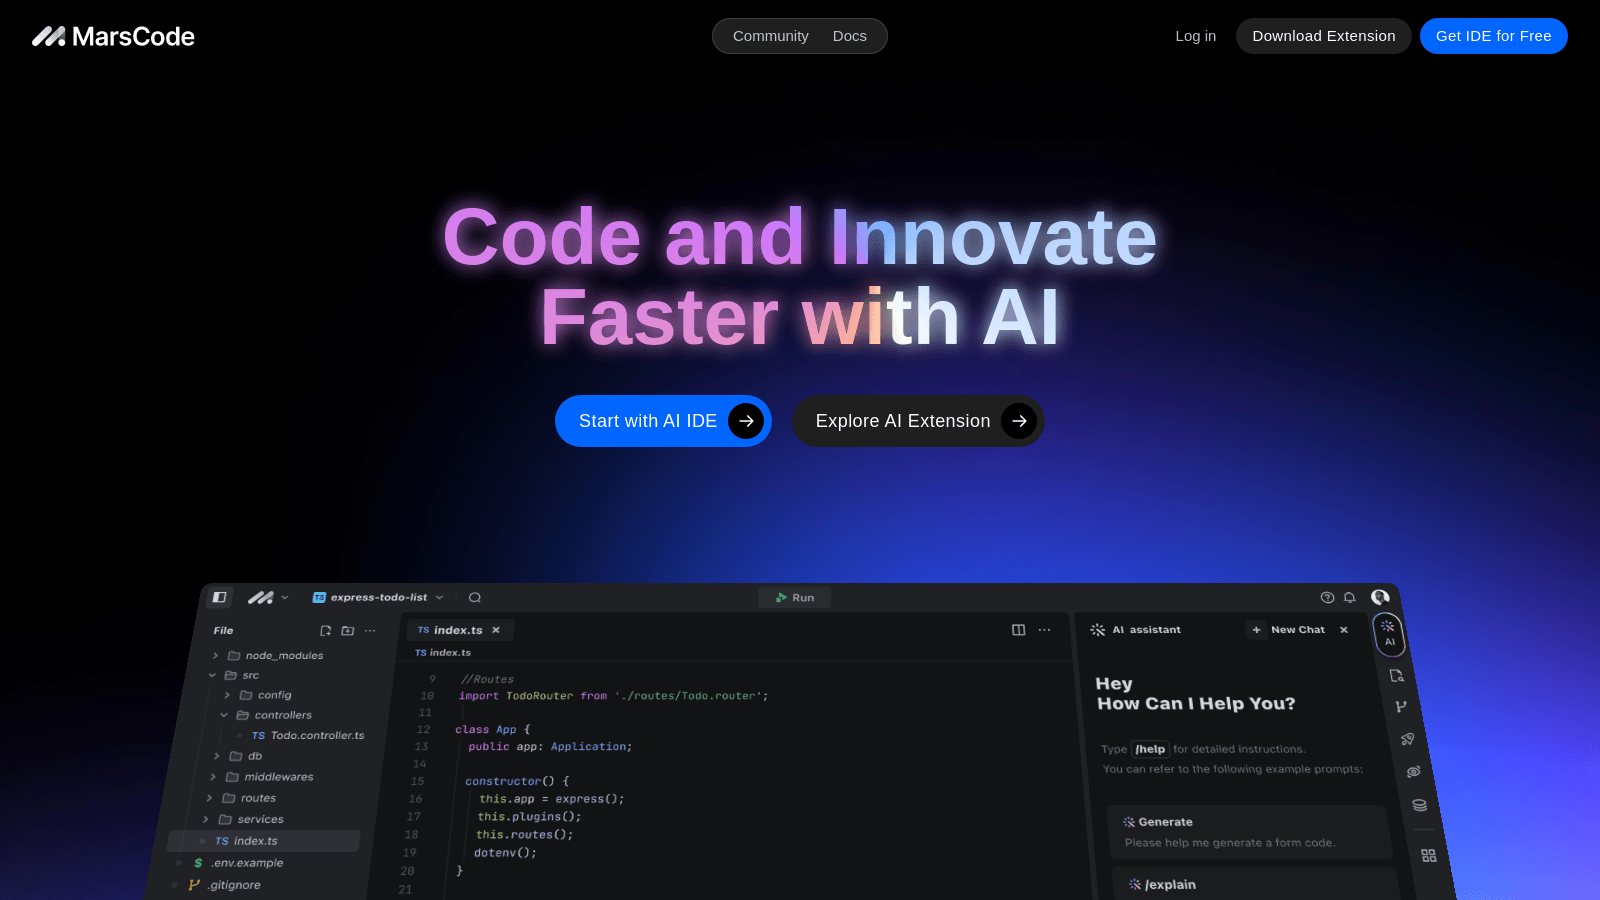1600x900 pixels.
Task: Open .env.example file
Action: coord(239,863)
